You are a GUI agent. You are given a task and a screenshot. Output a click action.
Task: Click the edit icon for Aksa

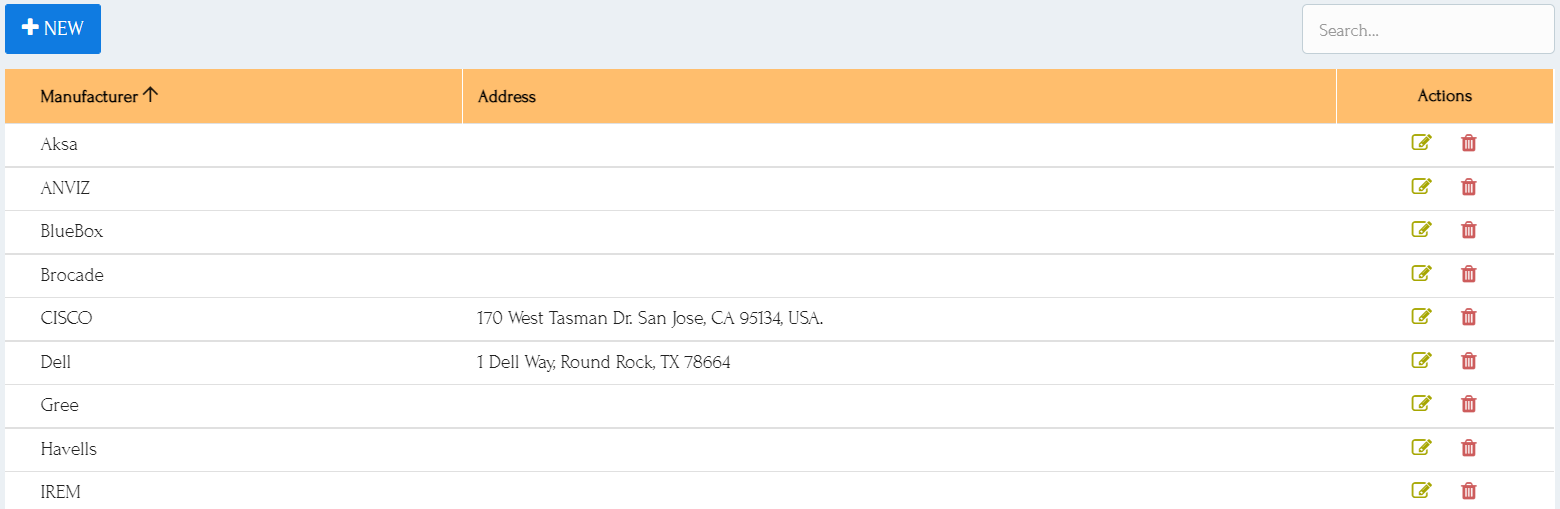[x=1421, y=143]
